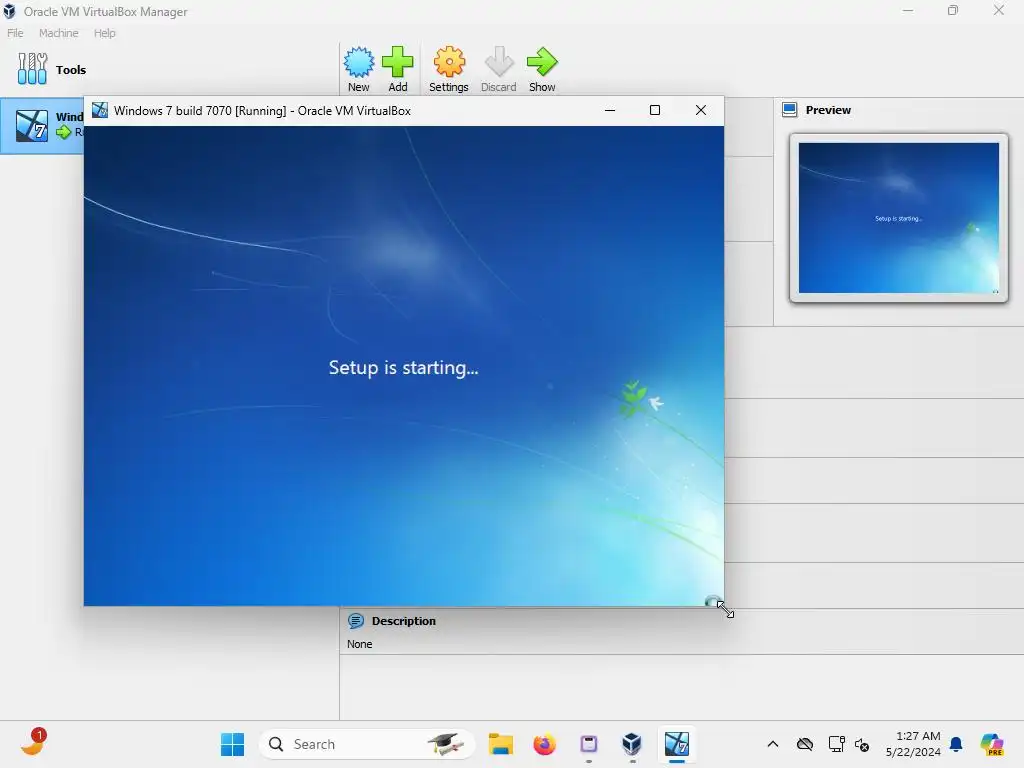Click the Preview thumbnail of the VM

pos(899,218)
